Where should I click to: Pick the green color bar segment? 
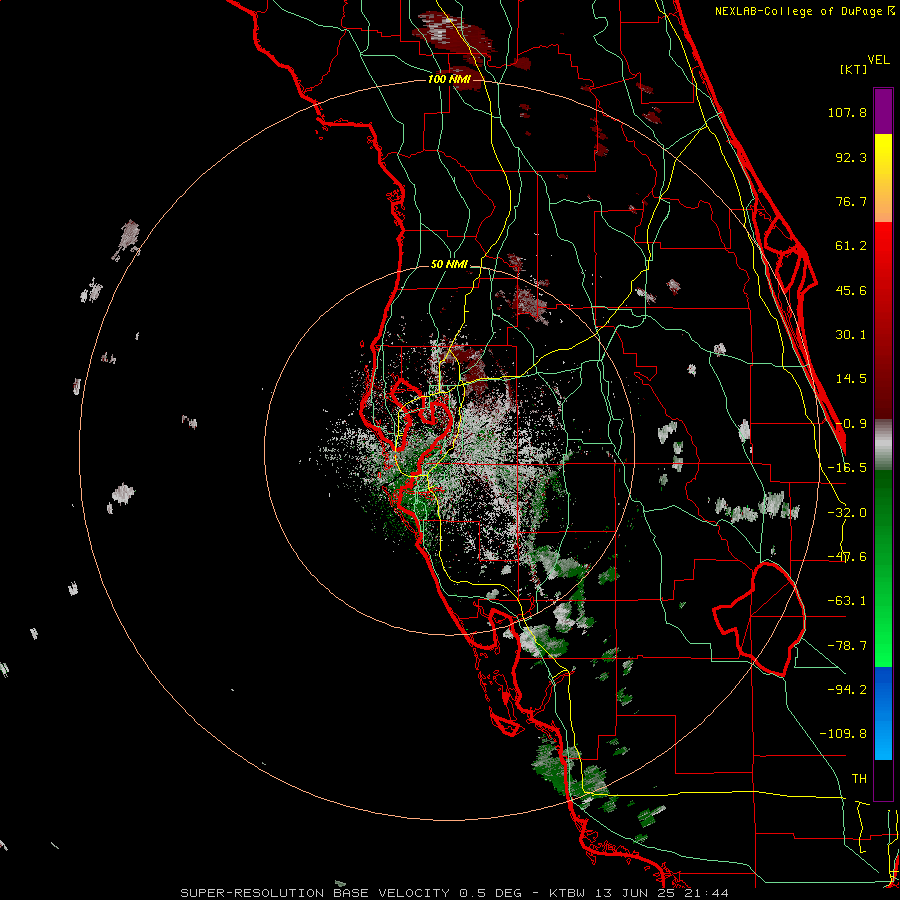(883, 568)
